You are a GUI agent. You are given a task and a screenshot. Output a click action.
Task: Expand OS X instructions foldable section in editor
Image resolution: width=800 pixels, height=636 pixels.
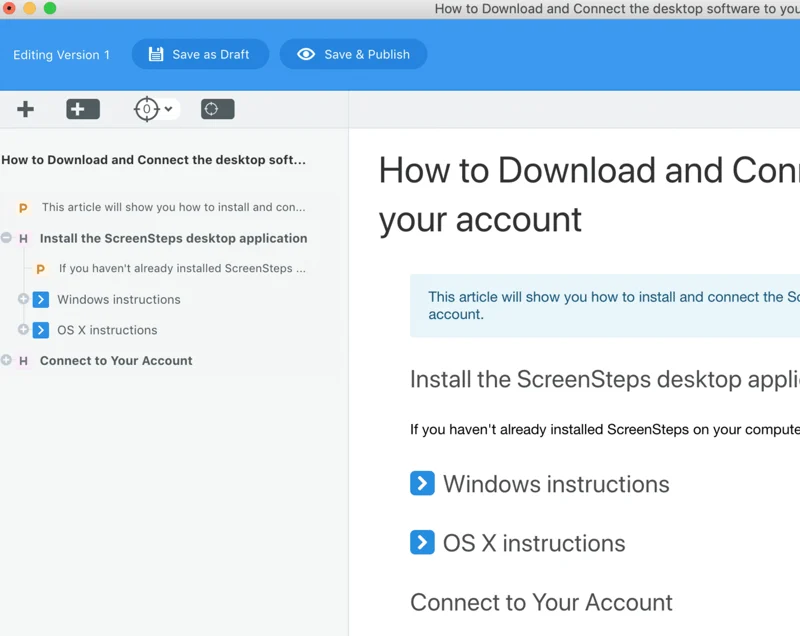tap(422, 542)
